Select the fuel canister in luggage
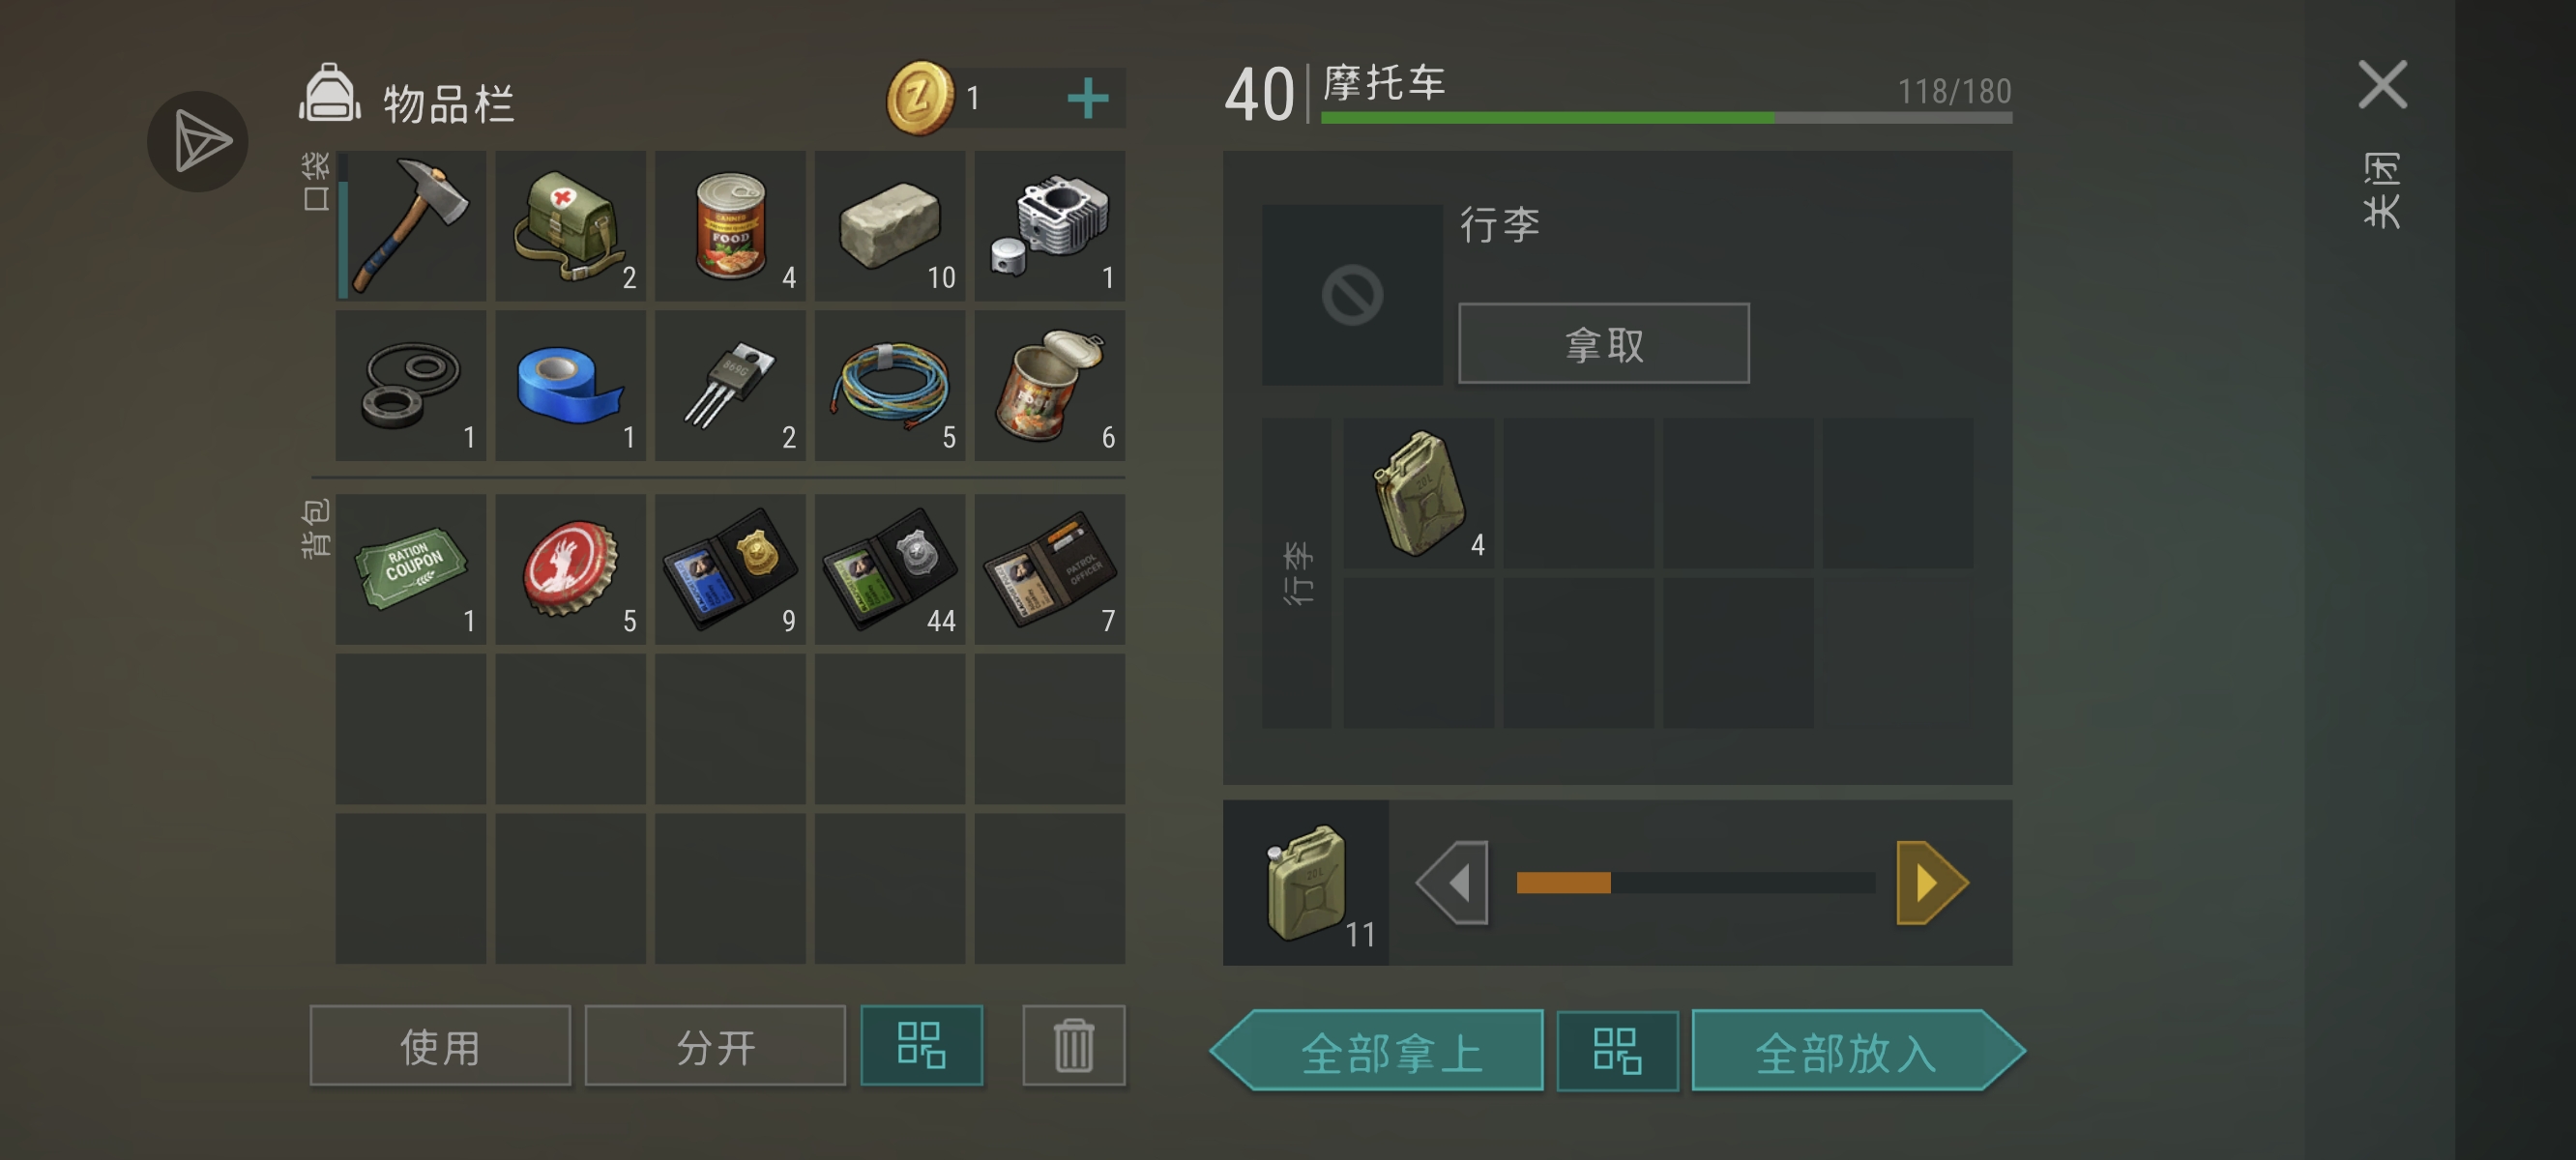This screenshot has height=1160, width=2576. point(1419,494)
